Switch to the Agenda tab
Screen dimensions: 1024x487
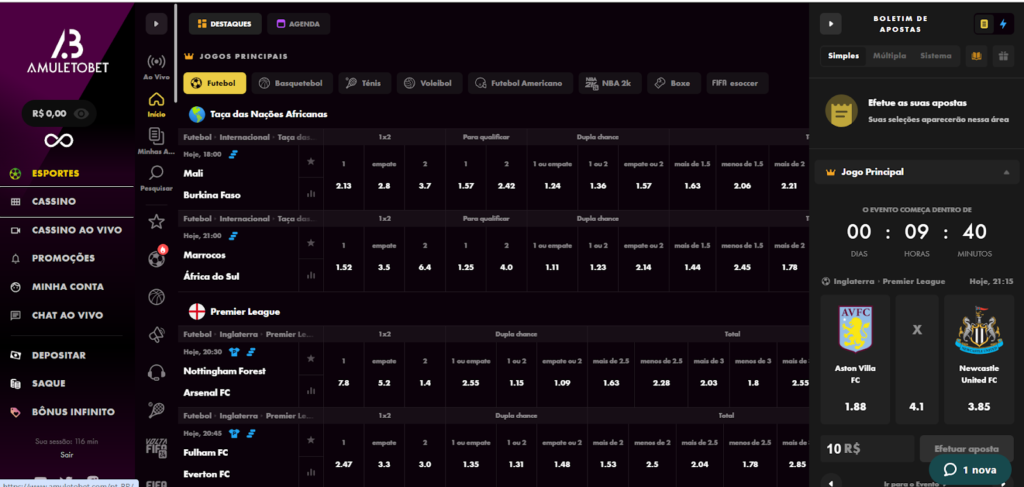tap(300, 23)
